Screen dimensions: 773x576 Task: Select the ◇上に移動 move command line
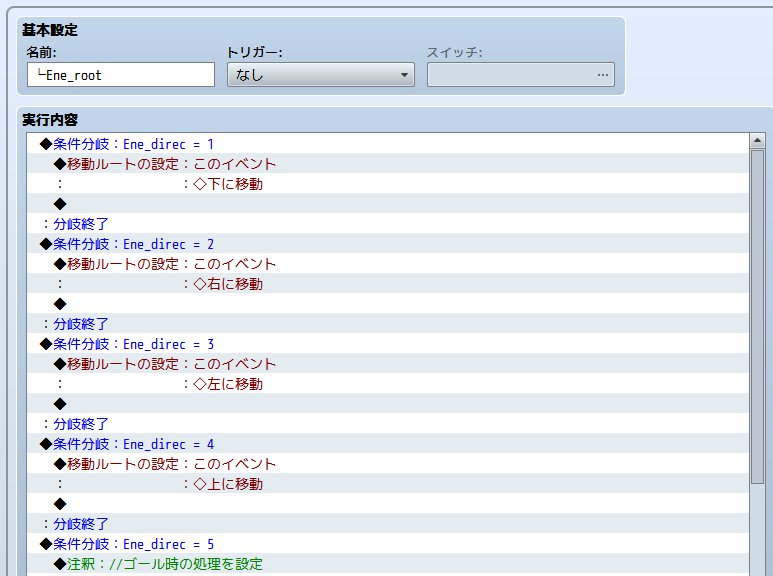[x=388, y=484]
